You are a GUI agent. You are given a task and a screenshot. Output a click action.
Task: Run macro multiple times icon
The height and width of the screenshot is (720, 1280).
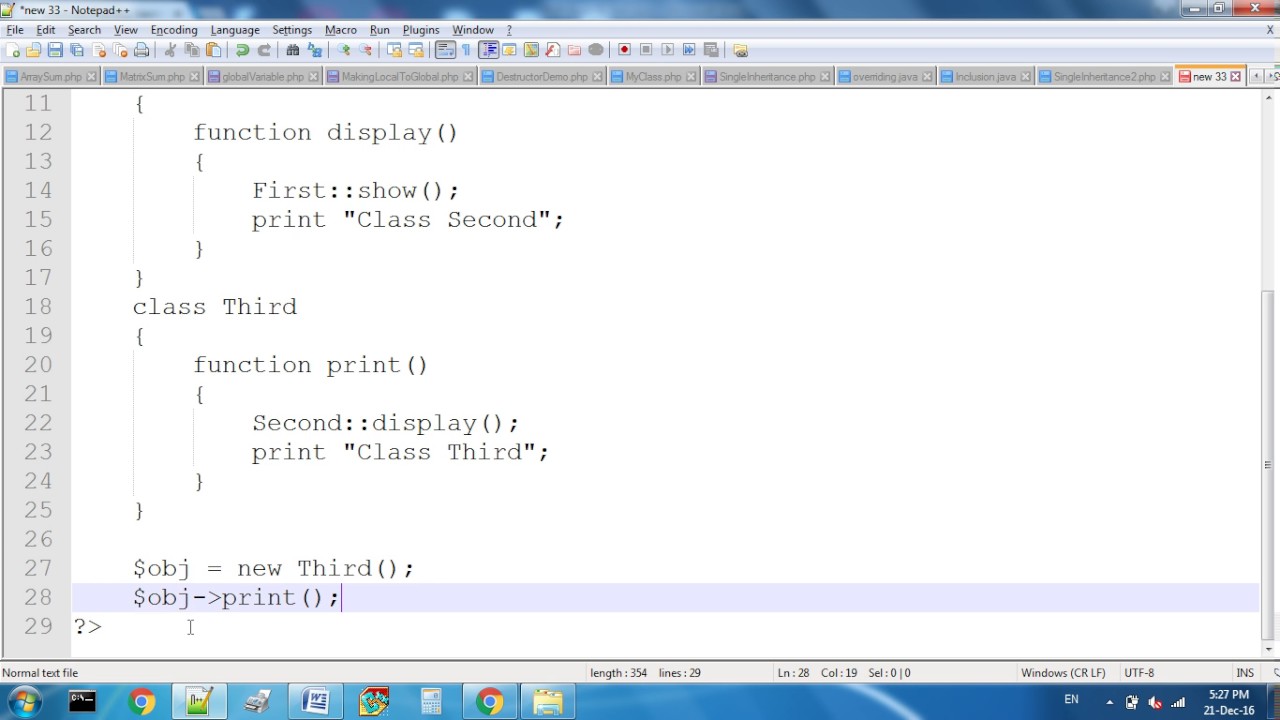(x=689, y=50)
